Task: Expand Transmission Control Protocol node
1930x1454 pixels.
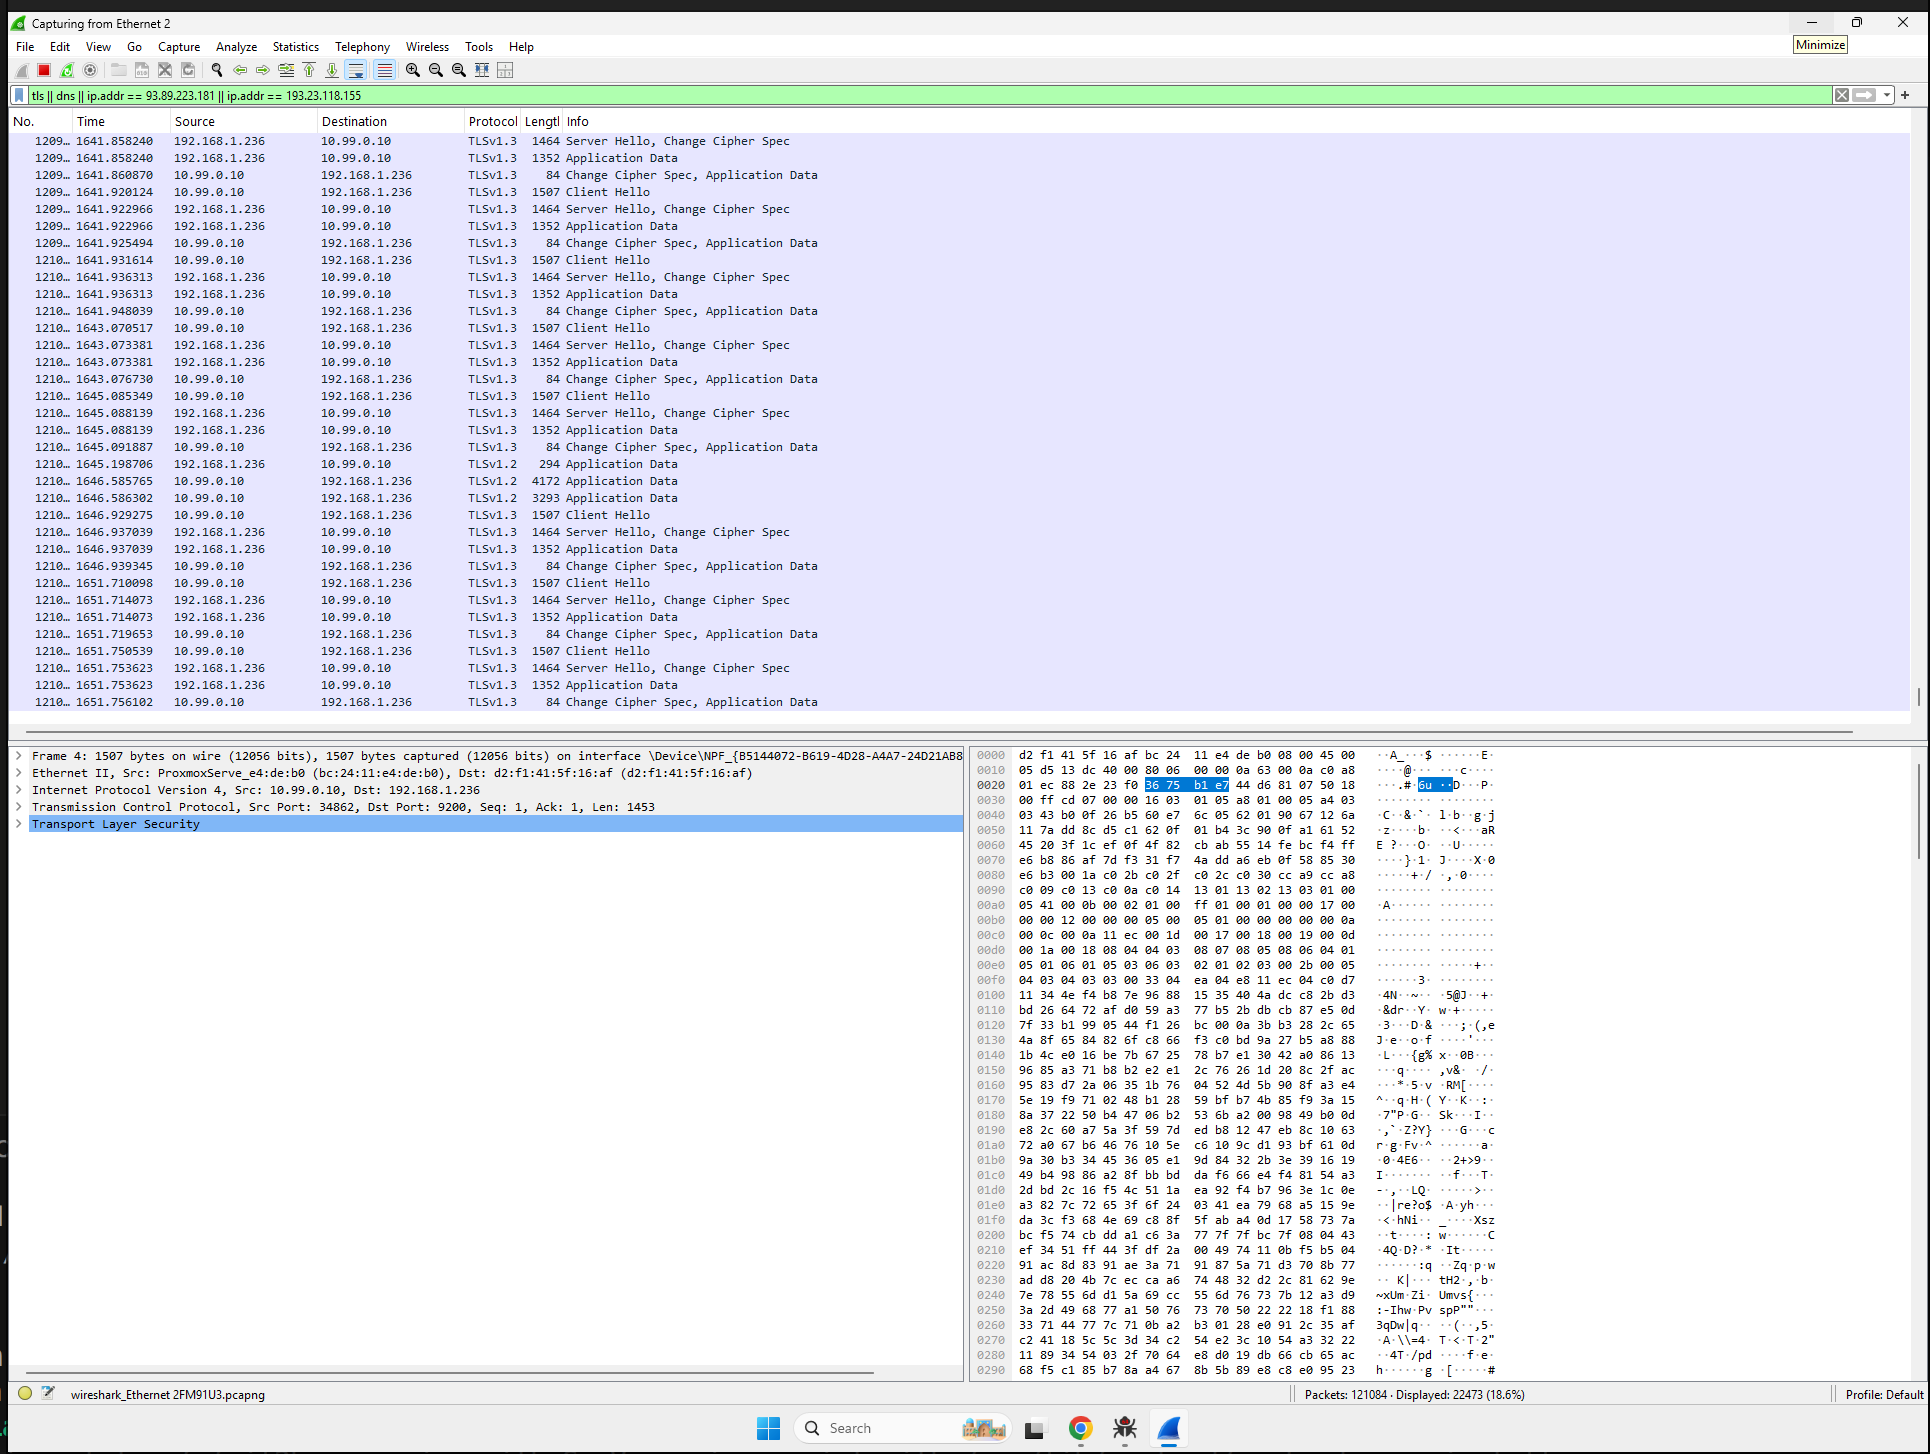Action: (18, 807)
